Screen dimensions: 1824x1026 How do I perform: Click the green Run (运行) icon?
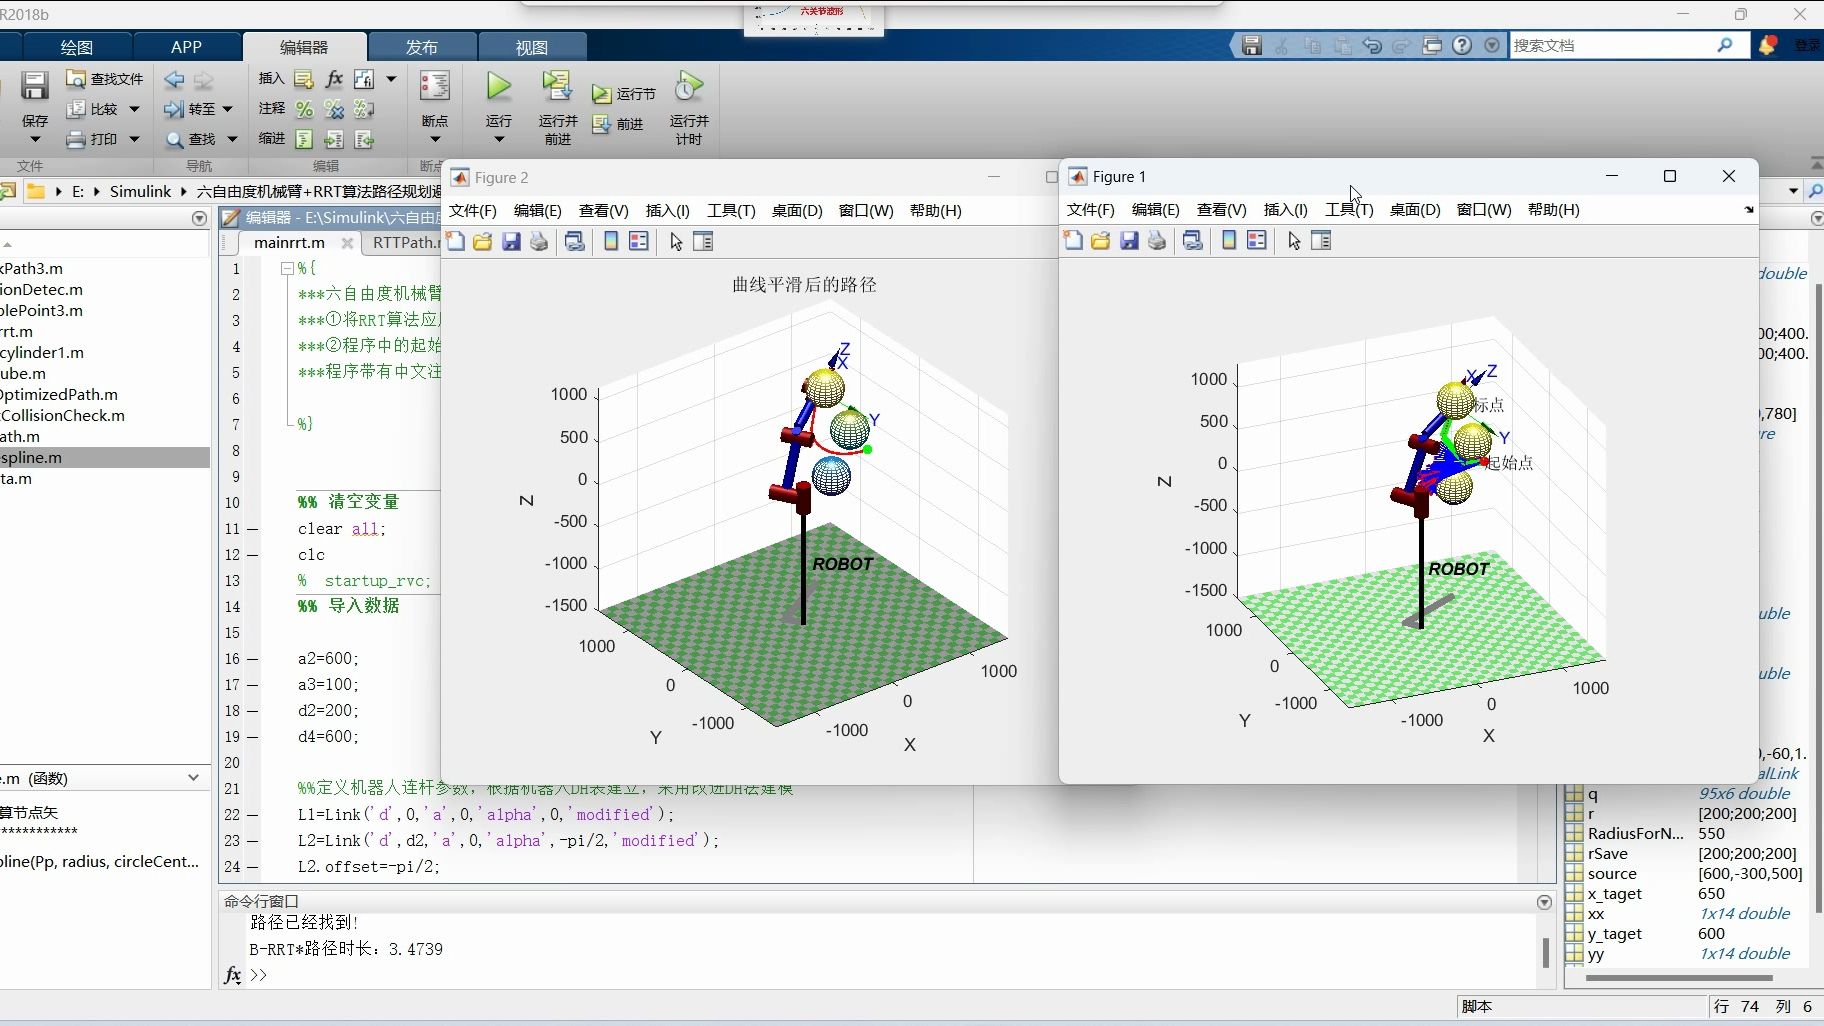pyautogui.click(x=498, y=87)
